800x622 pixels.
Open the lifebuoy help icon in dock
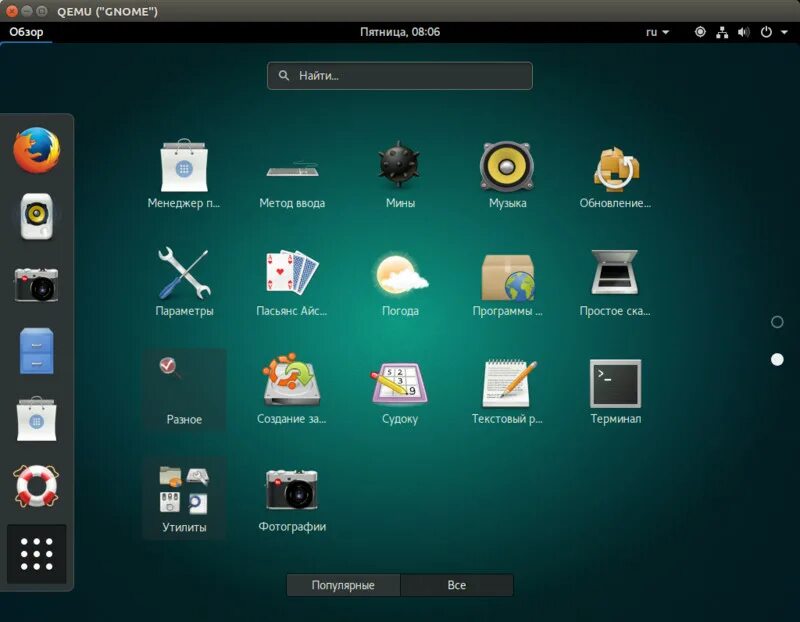tap(36, 486)
